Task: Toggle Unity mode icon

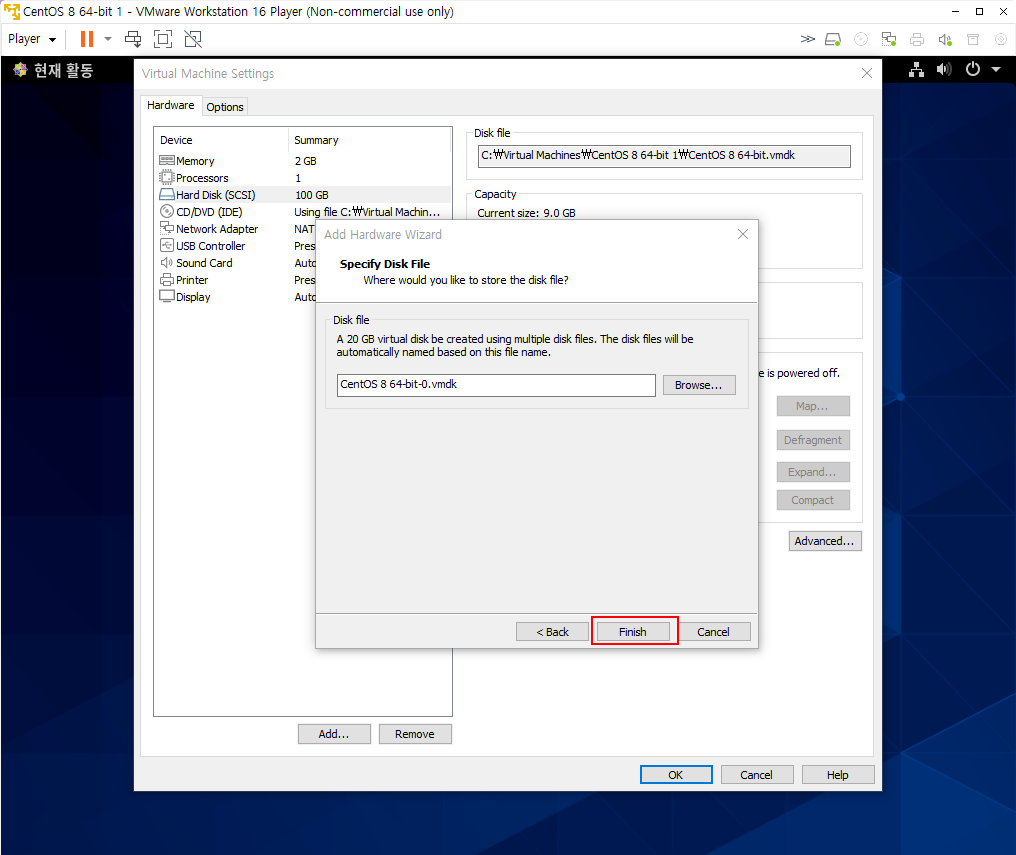Action: click(x=193, y=39)
